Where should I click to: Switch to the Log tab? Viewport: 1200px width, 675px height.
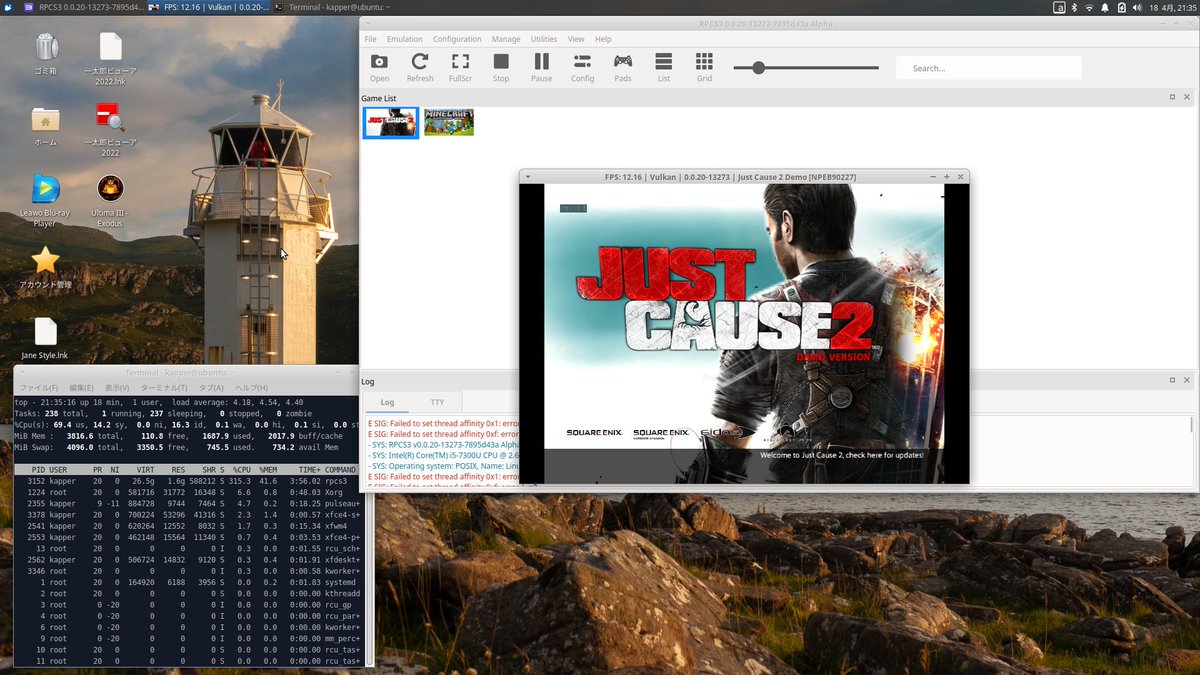(x=387, y=402)
